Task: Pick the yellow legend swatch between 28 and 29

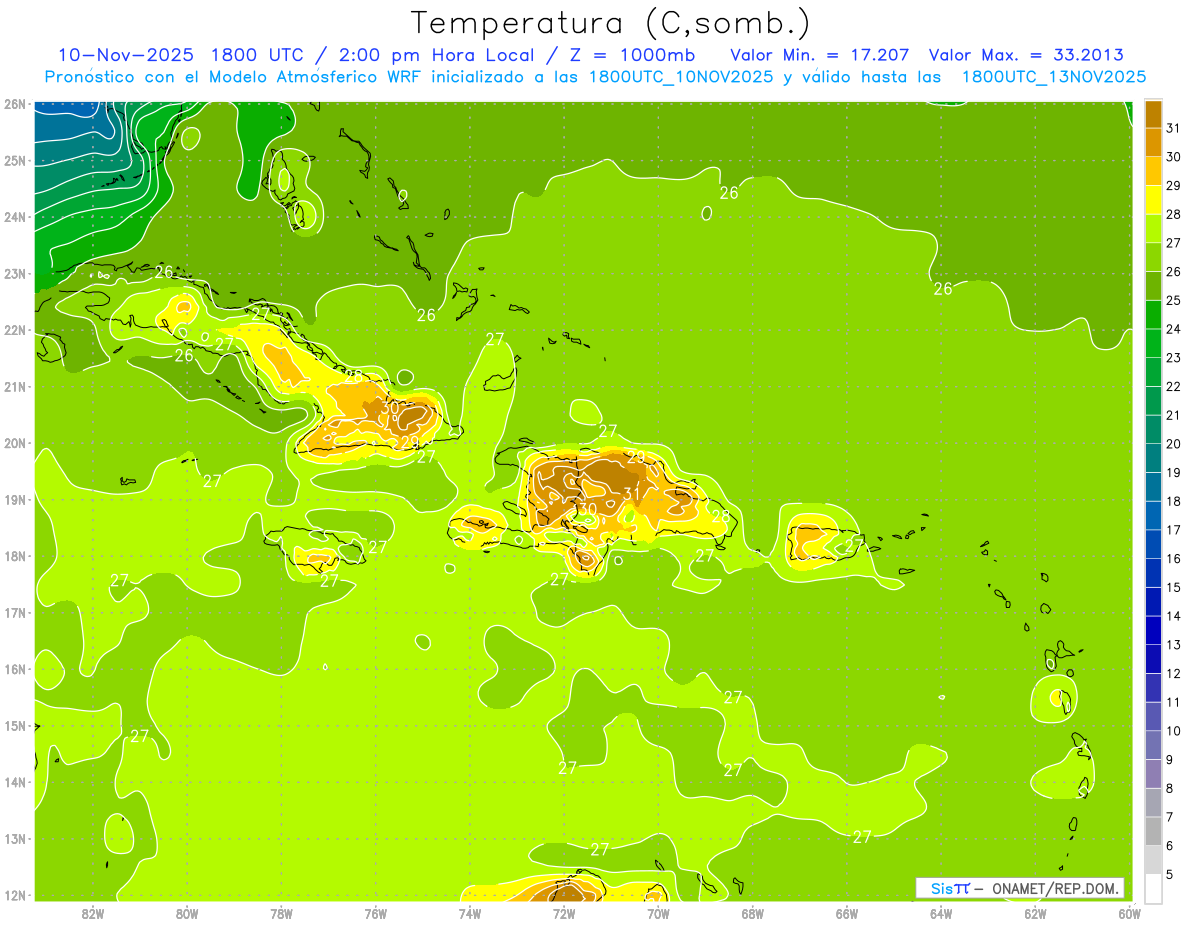Action: click(x=1153, y=200)
